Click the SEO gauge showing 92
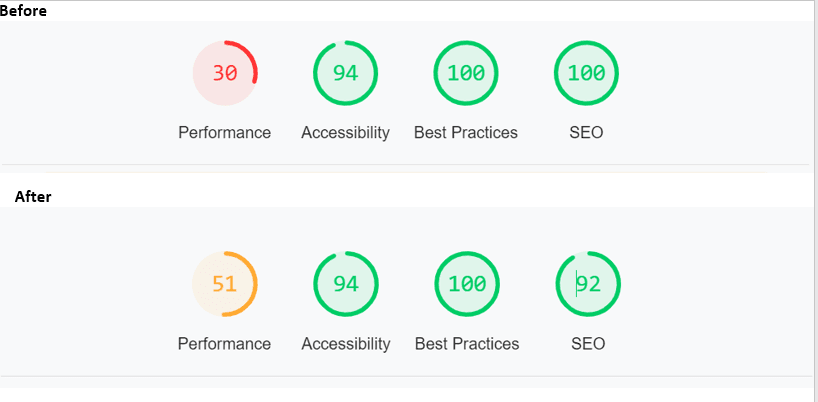 point(588,284)
